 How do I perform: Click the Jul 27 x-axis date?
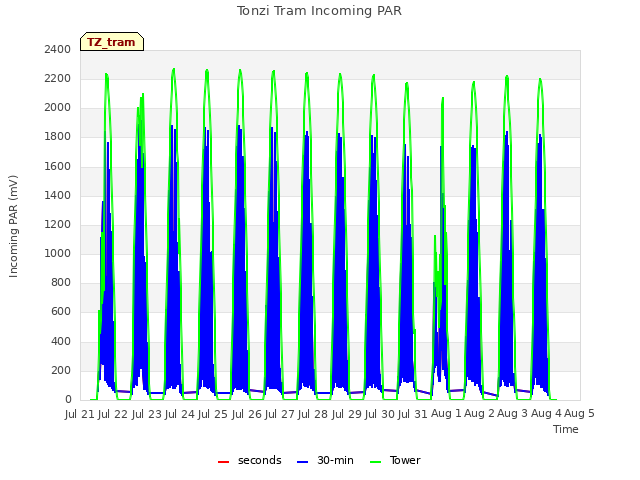(280, 414)
